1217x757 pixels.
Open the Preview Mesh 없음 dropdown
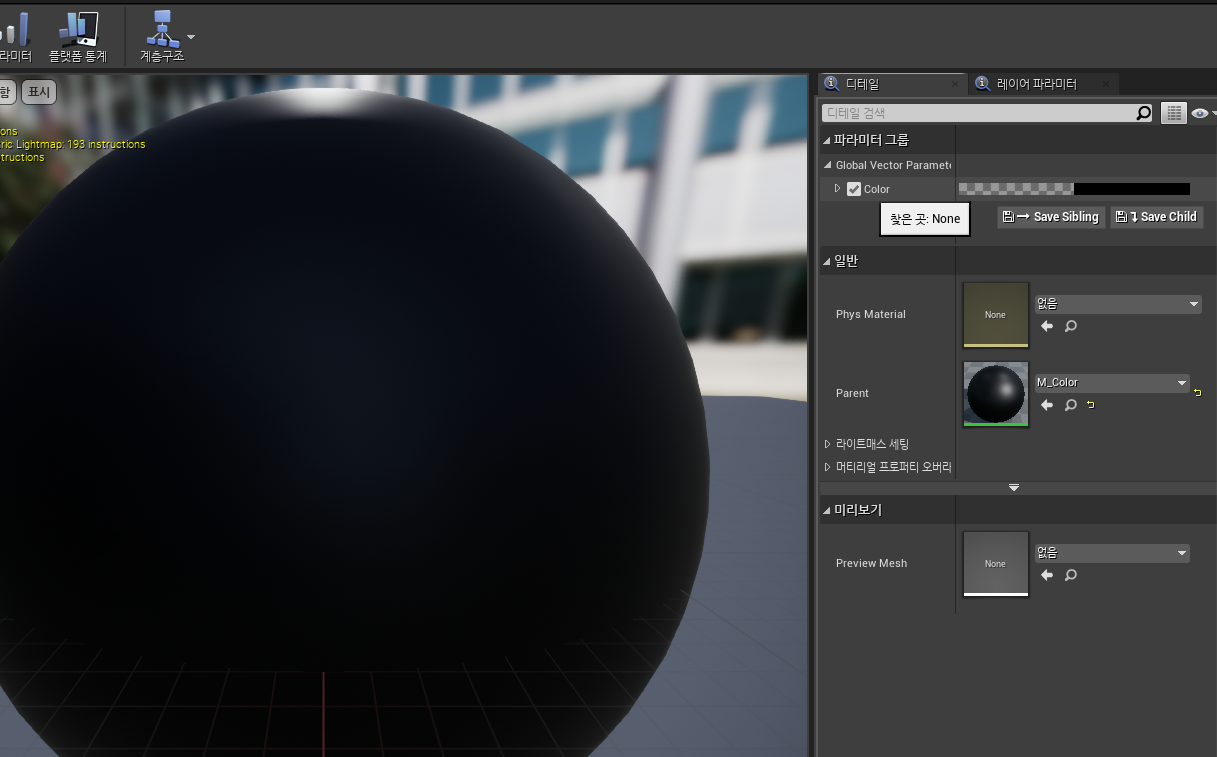pyautogui.click(x=1112, y=553)
